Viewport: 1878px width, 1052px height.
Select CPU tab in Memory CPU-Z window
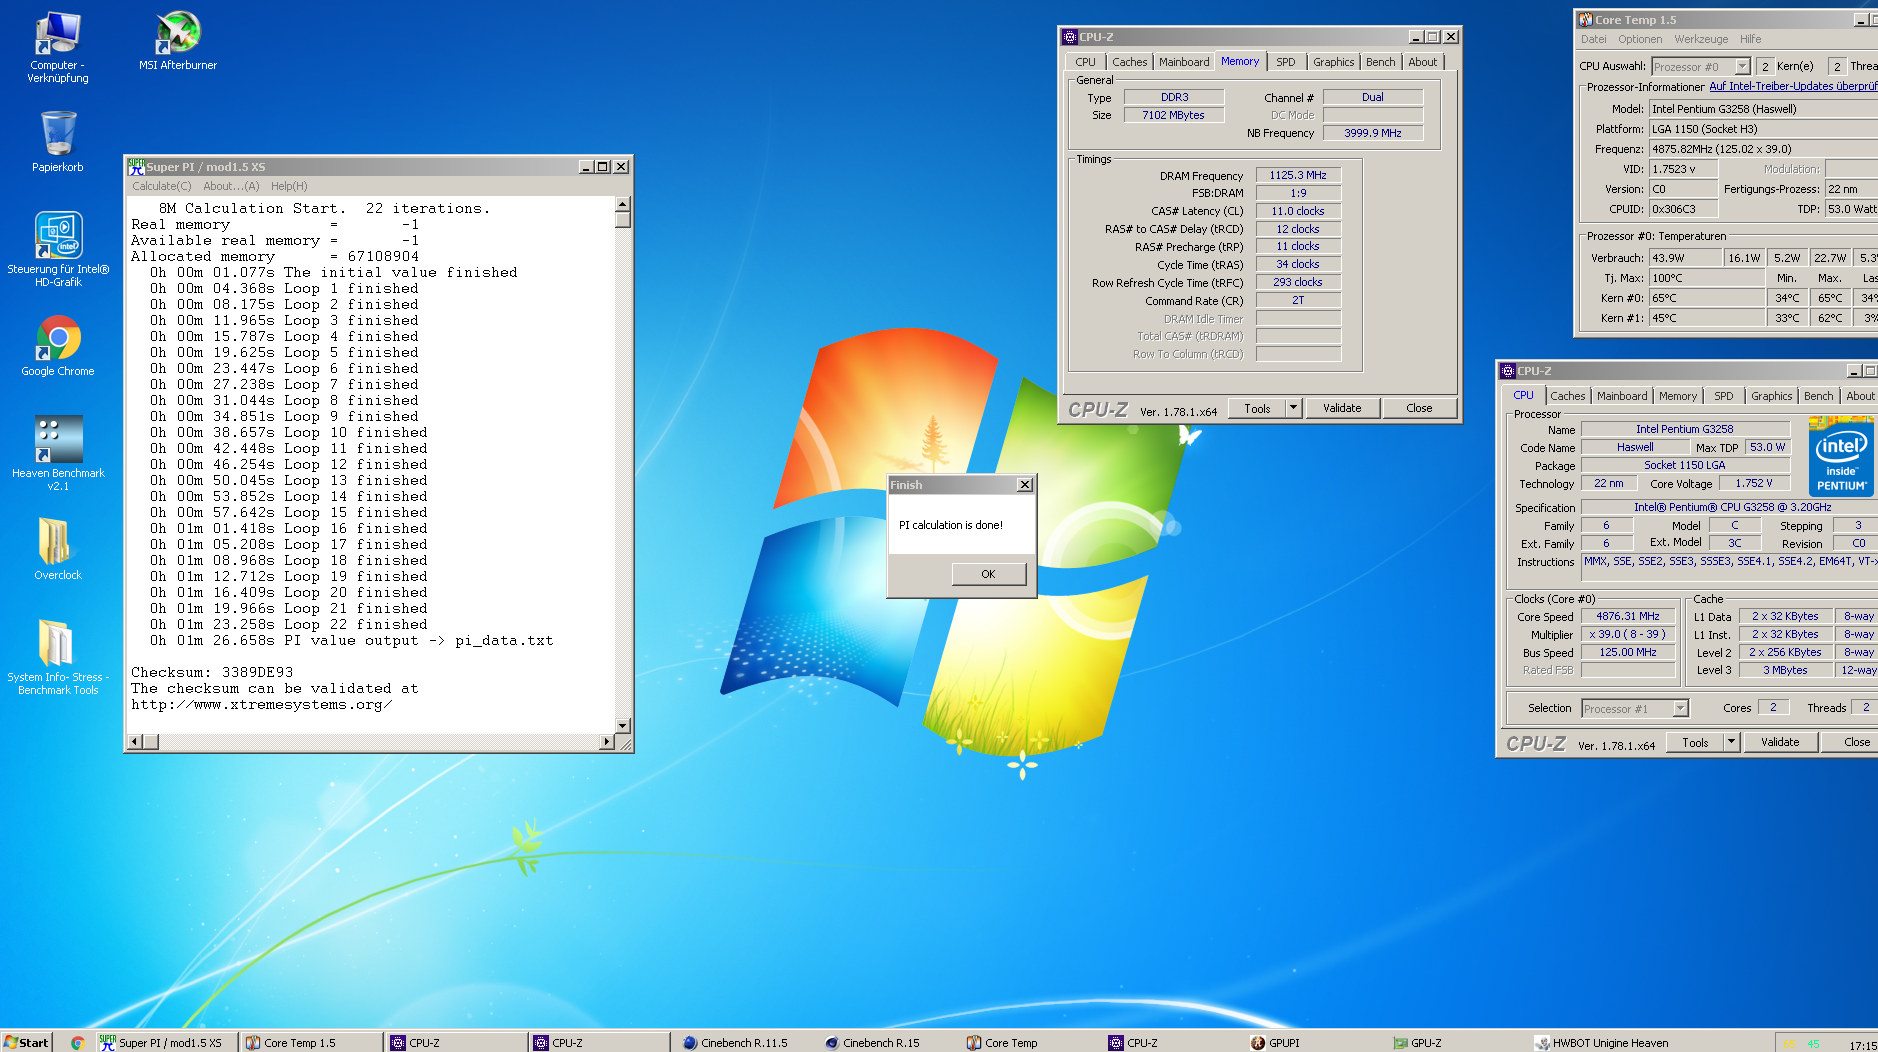tap(1085, 62)
